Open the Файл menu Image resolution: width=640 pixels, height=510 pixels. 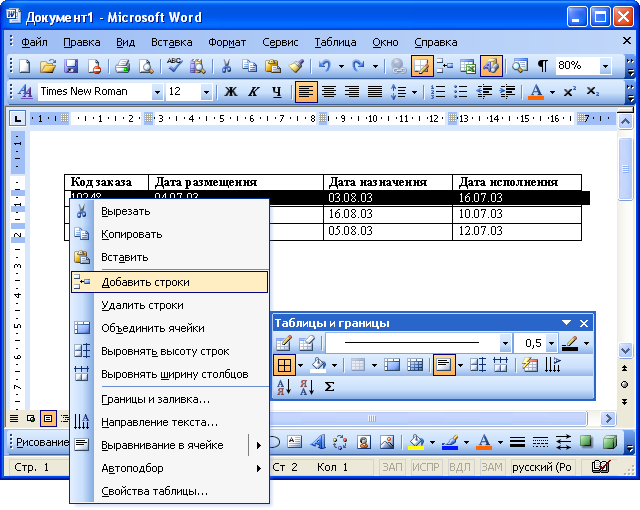pos(34,42)
